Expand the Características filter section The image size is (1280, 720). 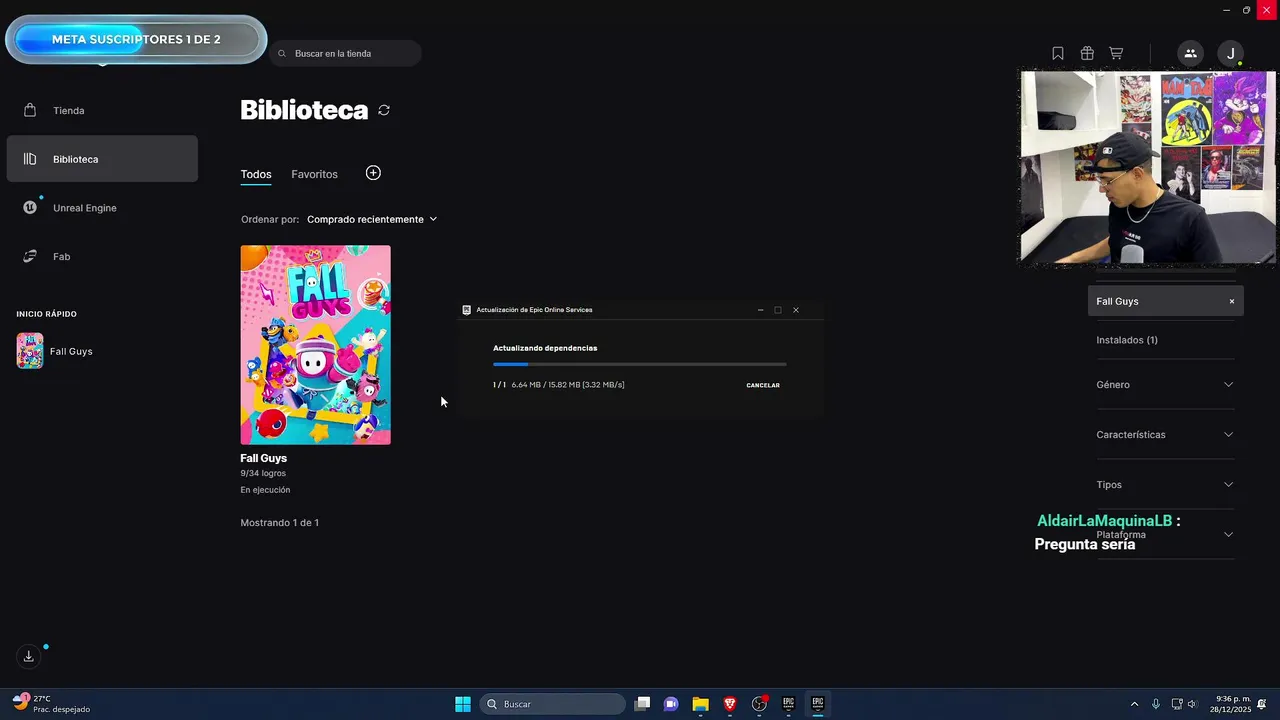point(1165,435)
